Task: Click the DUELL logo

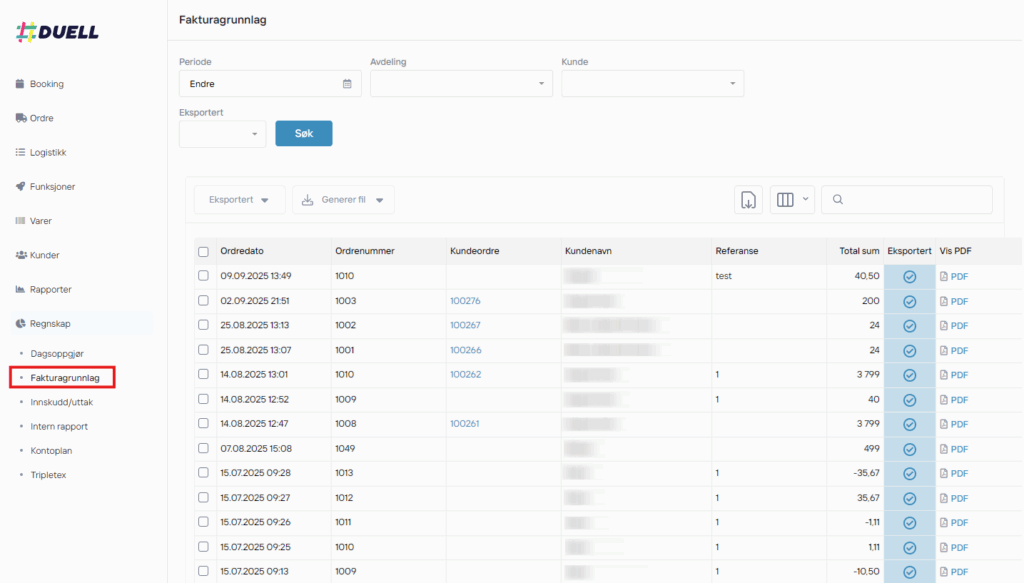Action: [x=57, y=32]
